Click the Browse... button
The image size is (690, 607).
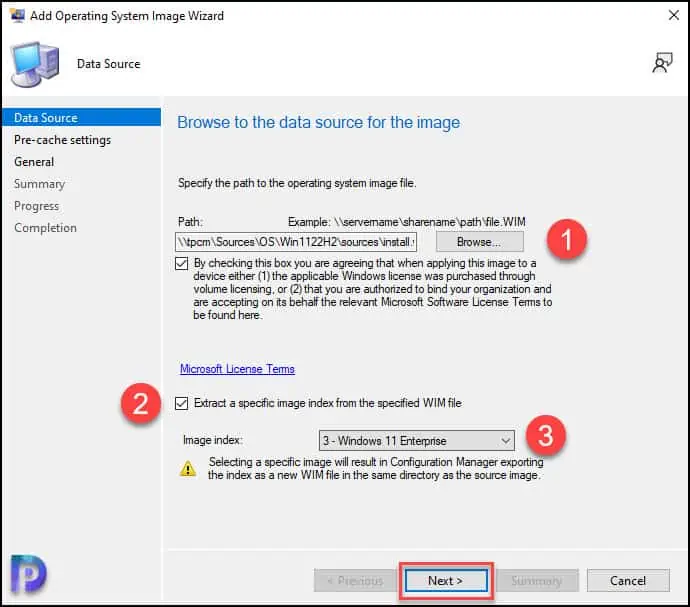(480, 242)
